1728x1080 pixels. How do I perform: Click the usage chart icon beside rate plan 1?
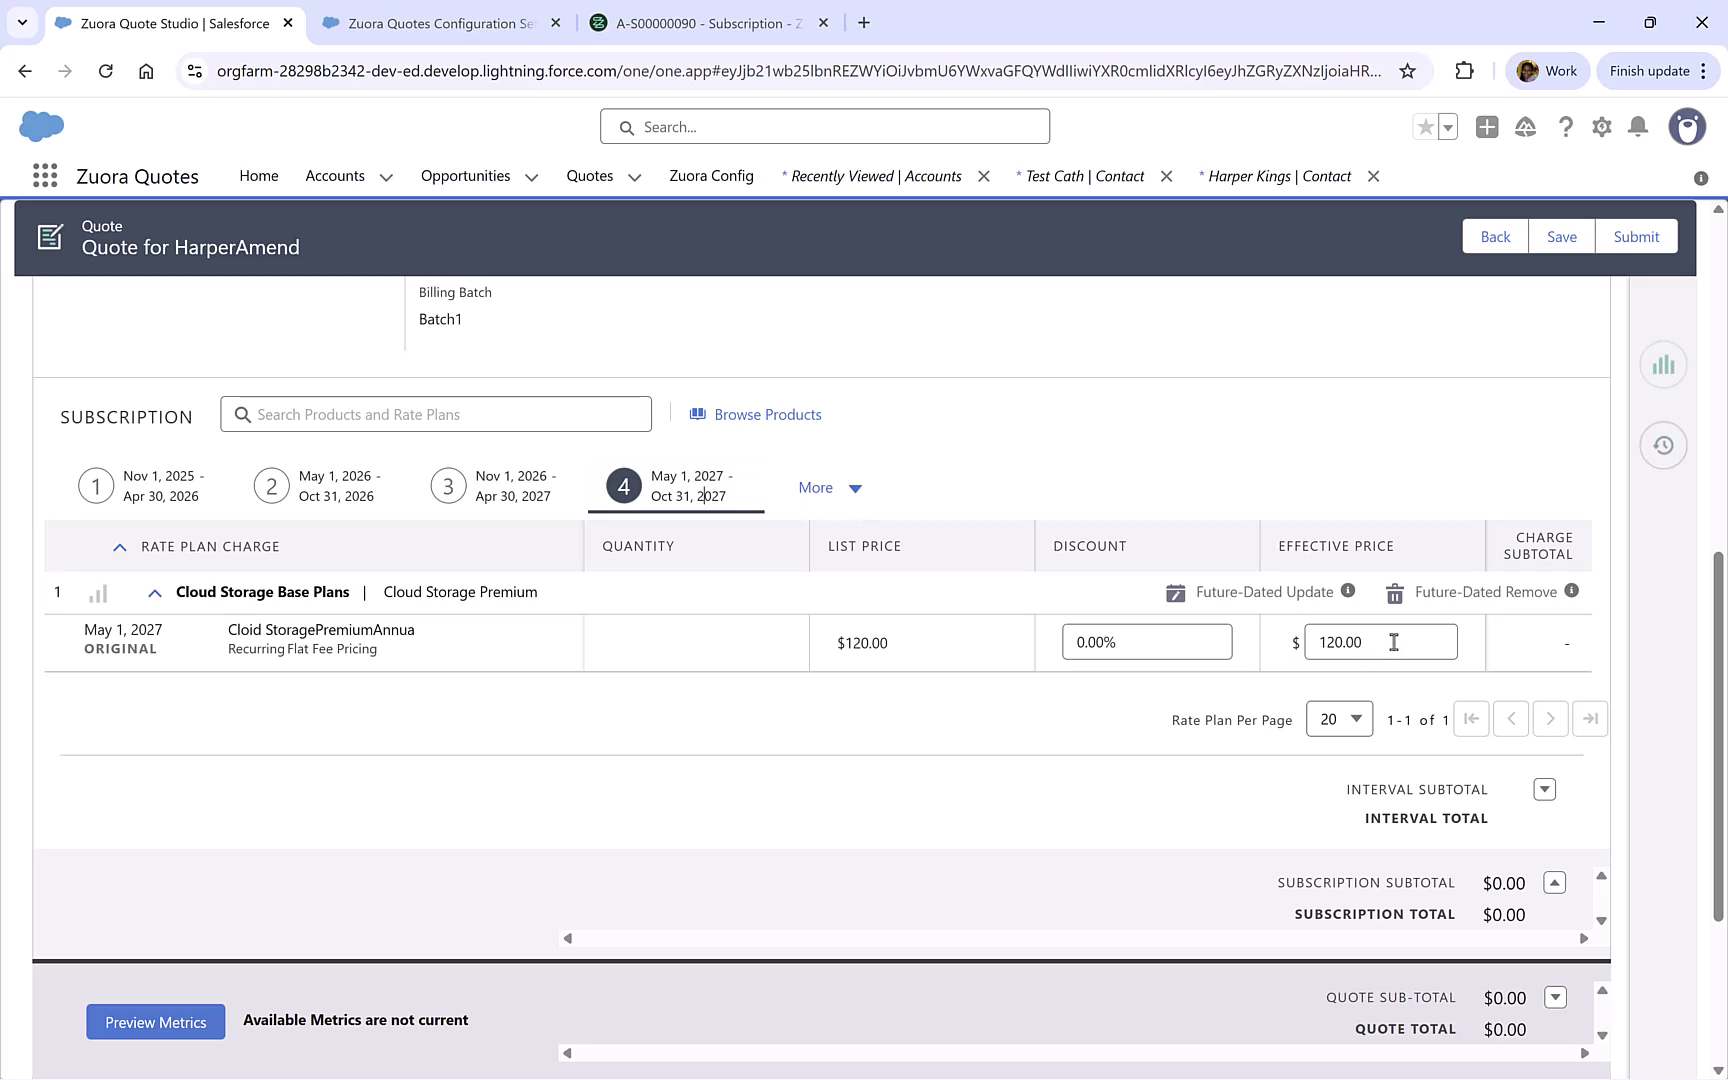(x=97, y=592)
